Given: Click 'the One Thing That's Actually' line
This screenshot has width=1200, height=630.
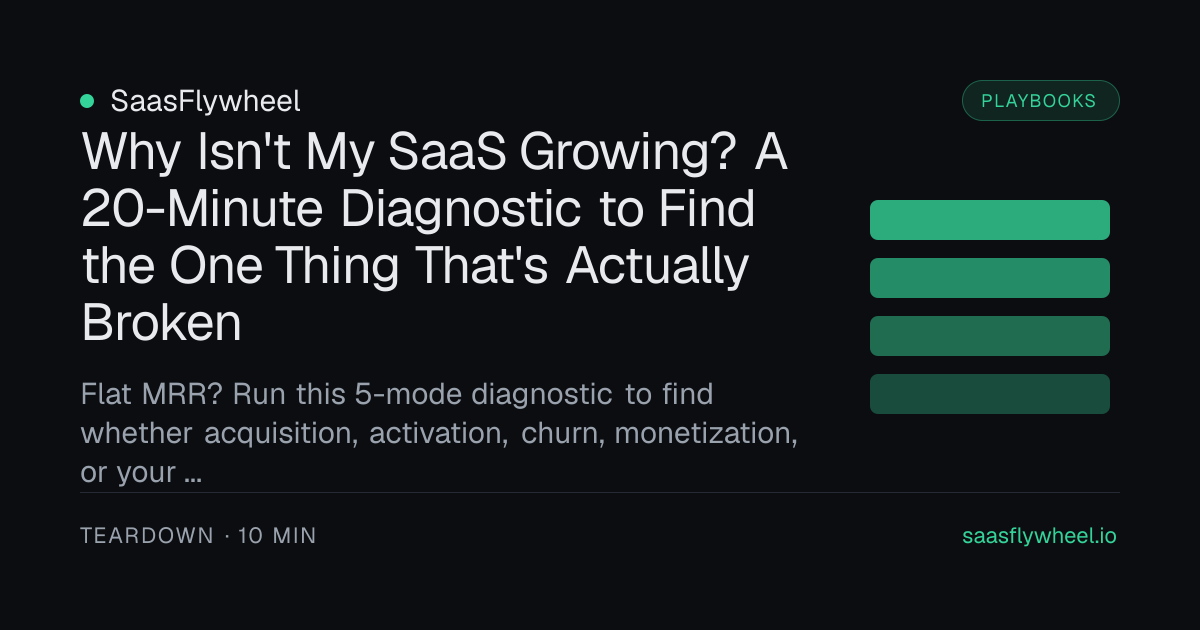Looking at the screenshot, I should pos(415,266).
